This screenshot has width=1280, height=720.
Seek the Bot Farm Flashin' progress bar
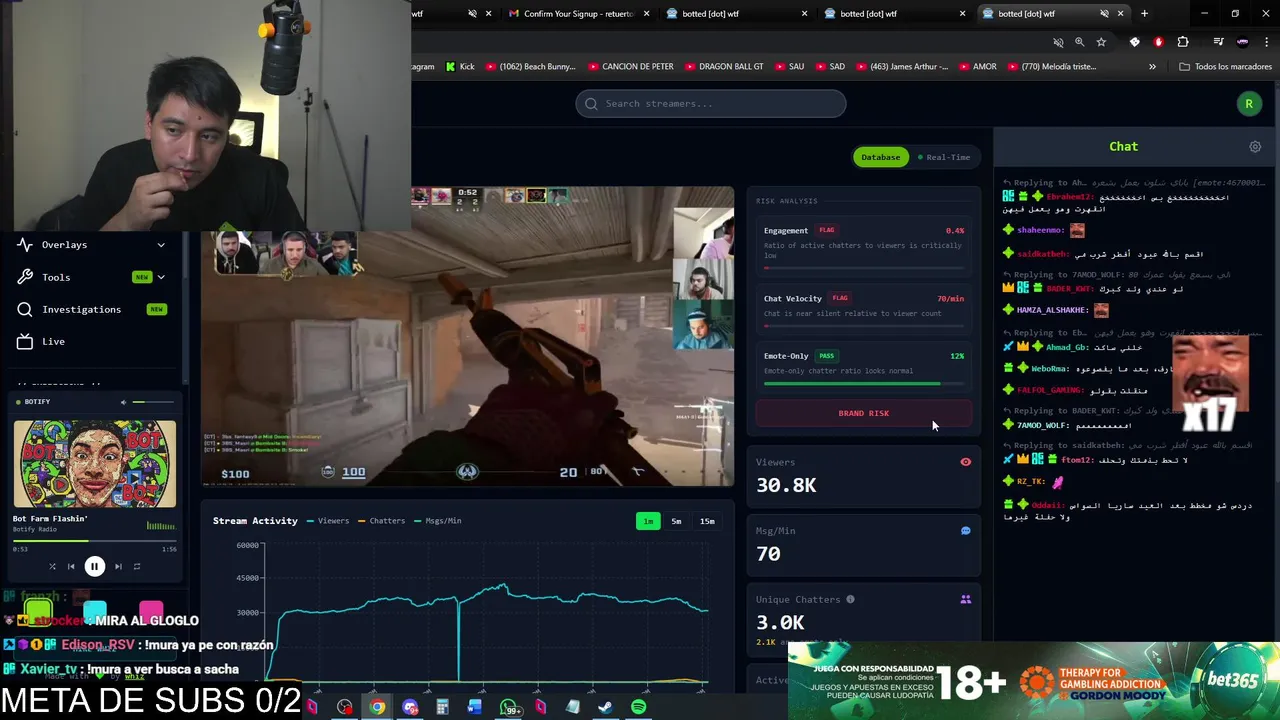[x=94, y=541]
